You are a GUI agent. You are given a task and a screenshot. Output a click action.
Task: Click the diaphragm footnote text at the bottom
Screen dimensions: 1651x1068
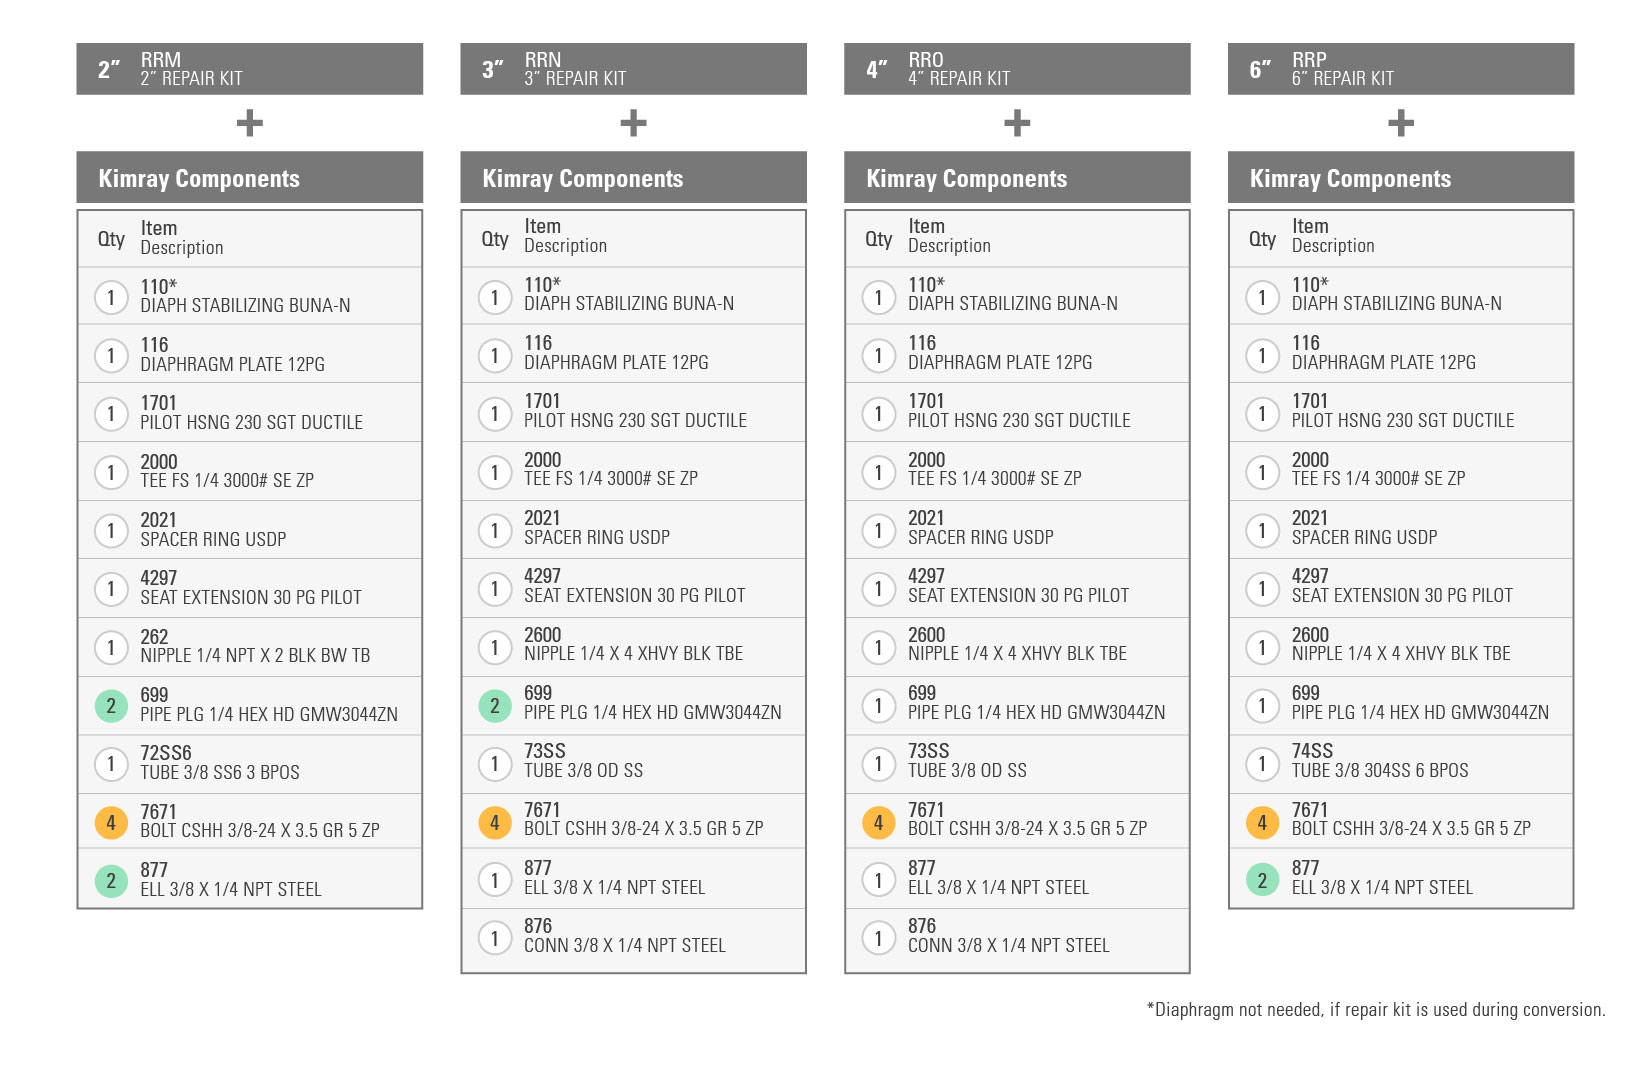tap(1376, 1010)
